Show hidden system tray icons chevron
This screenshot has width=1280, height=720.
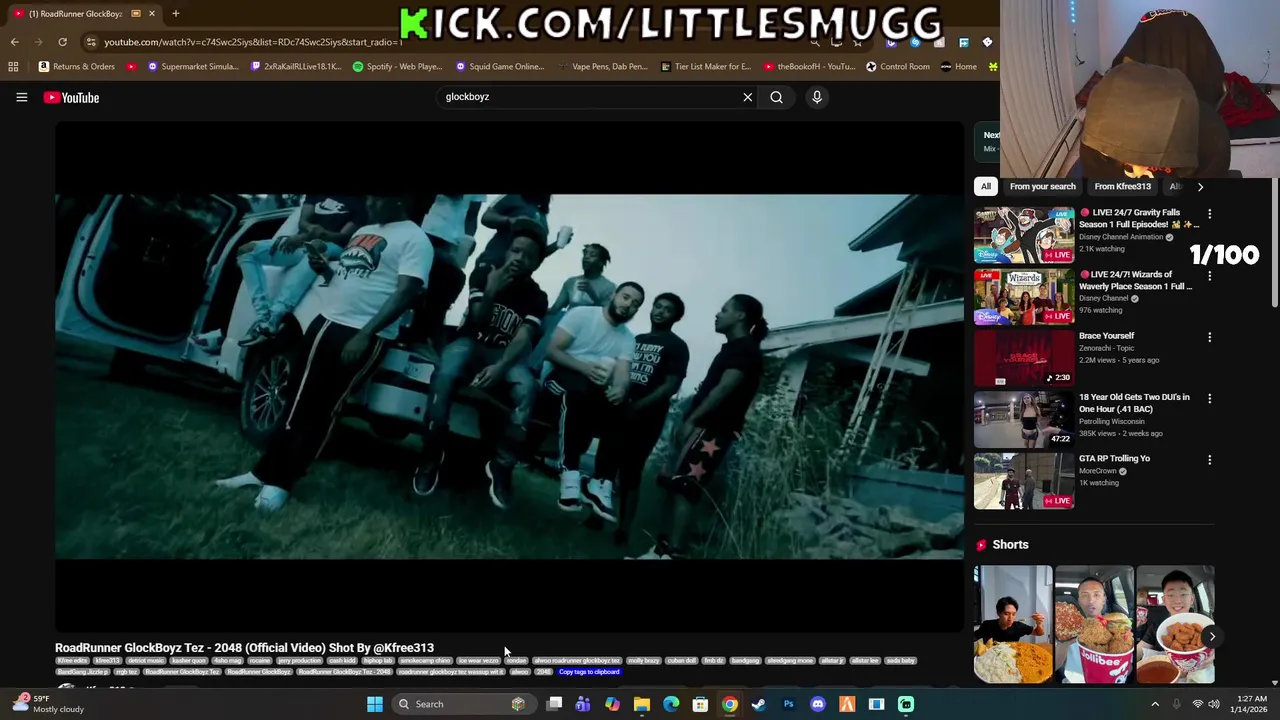[x=1155, y=704]
